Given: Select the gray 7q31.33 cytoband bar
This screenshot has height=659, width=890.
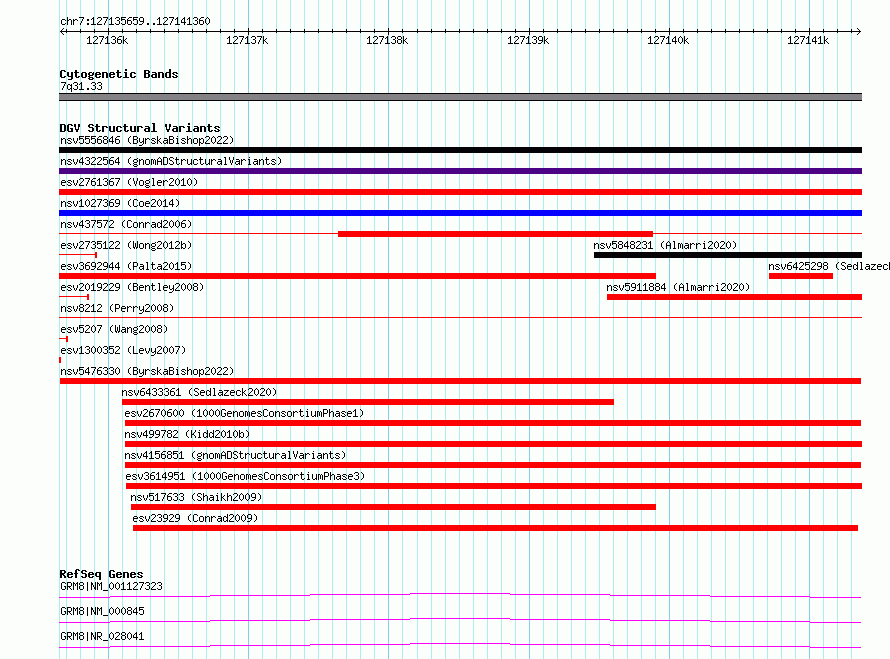Looking at the screenshot, I should click(460, 97).
